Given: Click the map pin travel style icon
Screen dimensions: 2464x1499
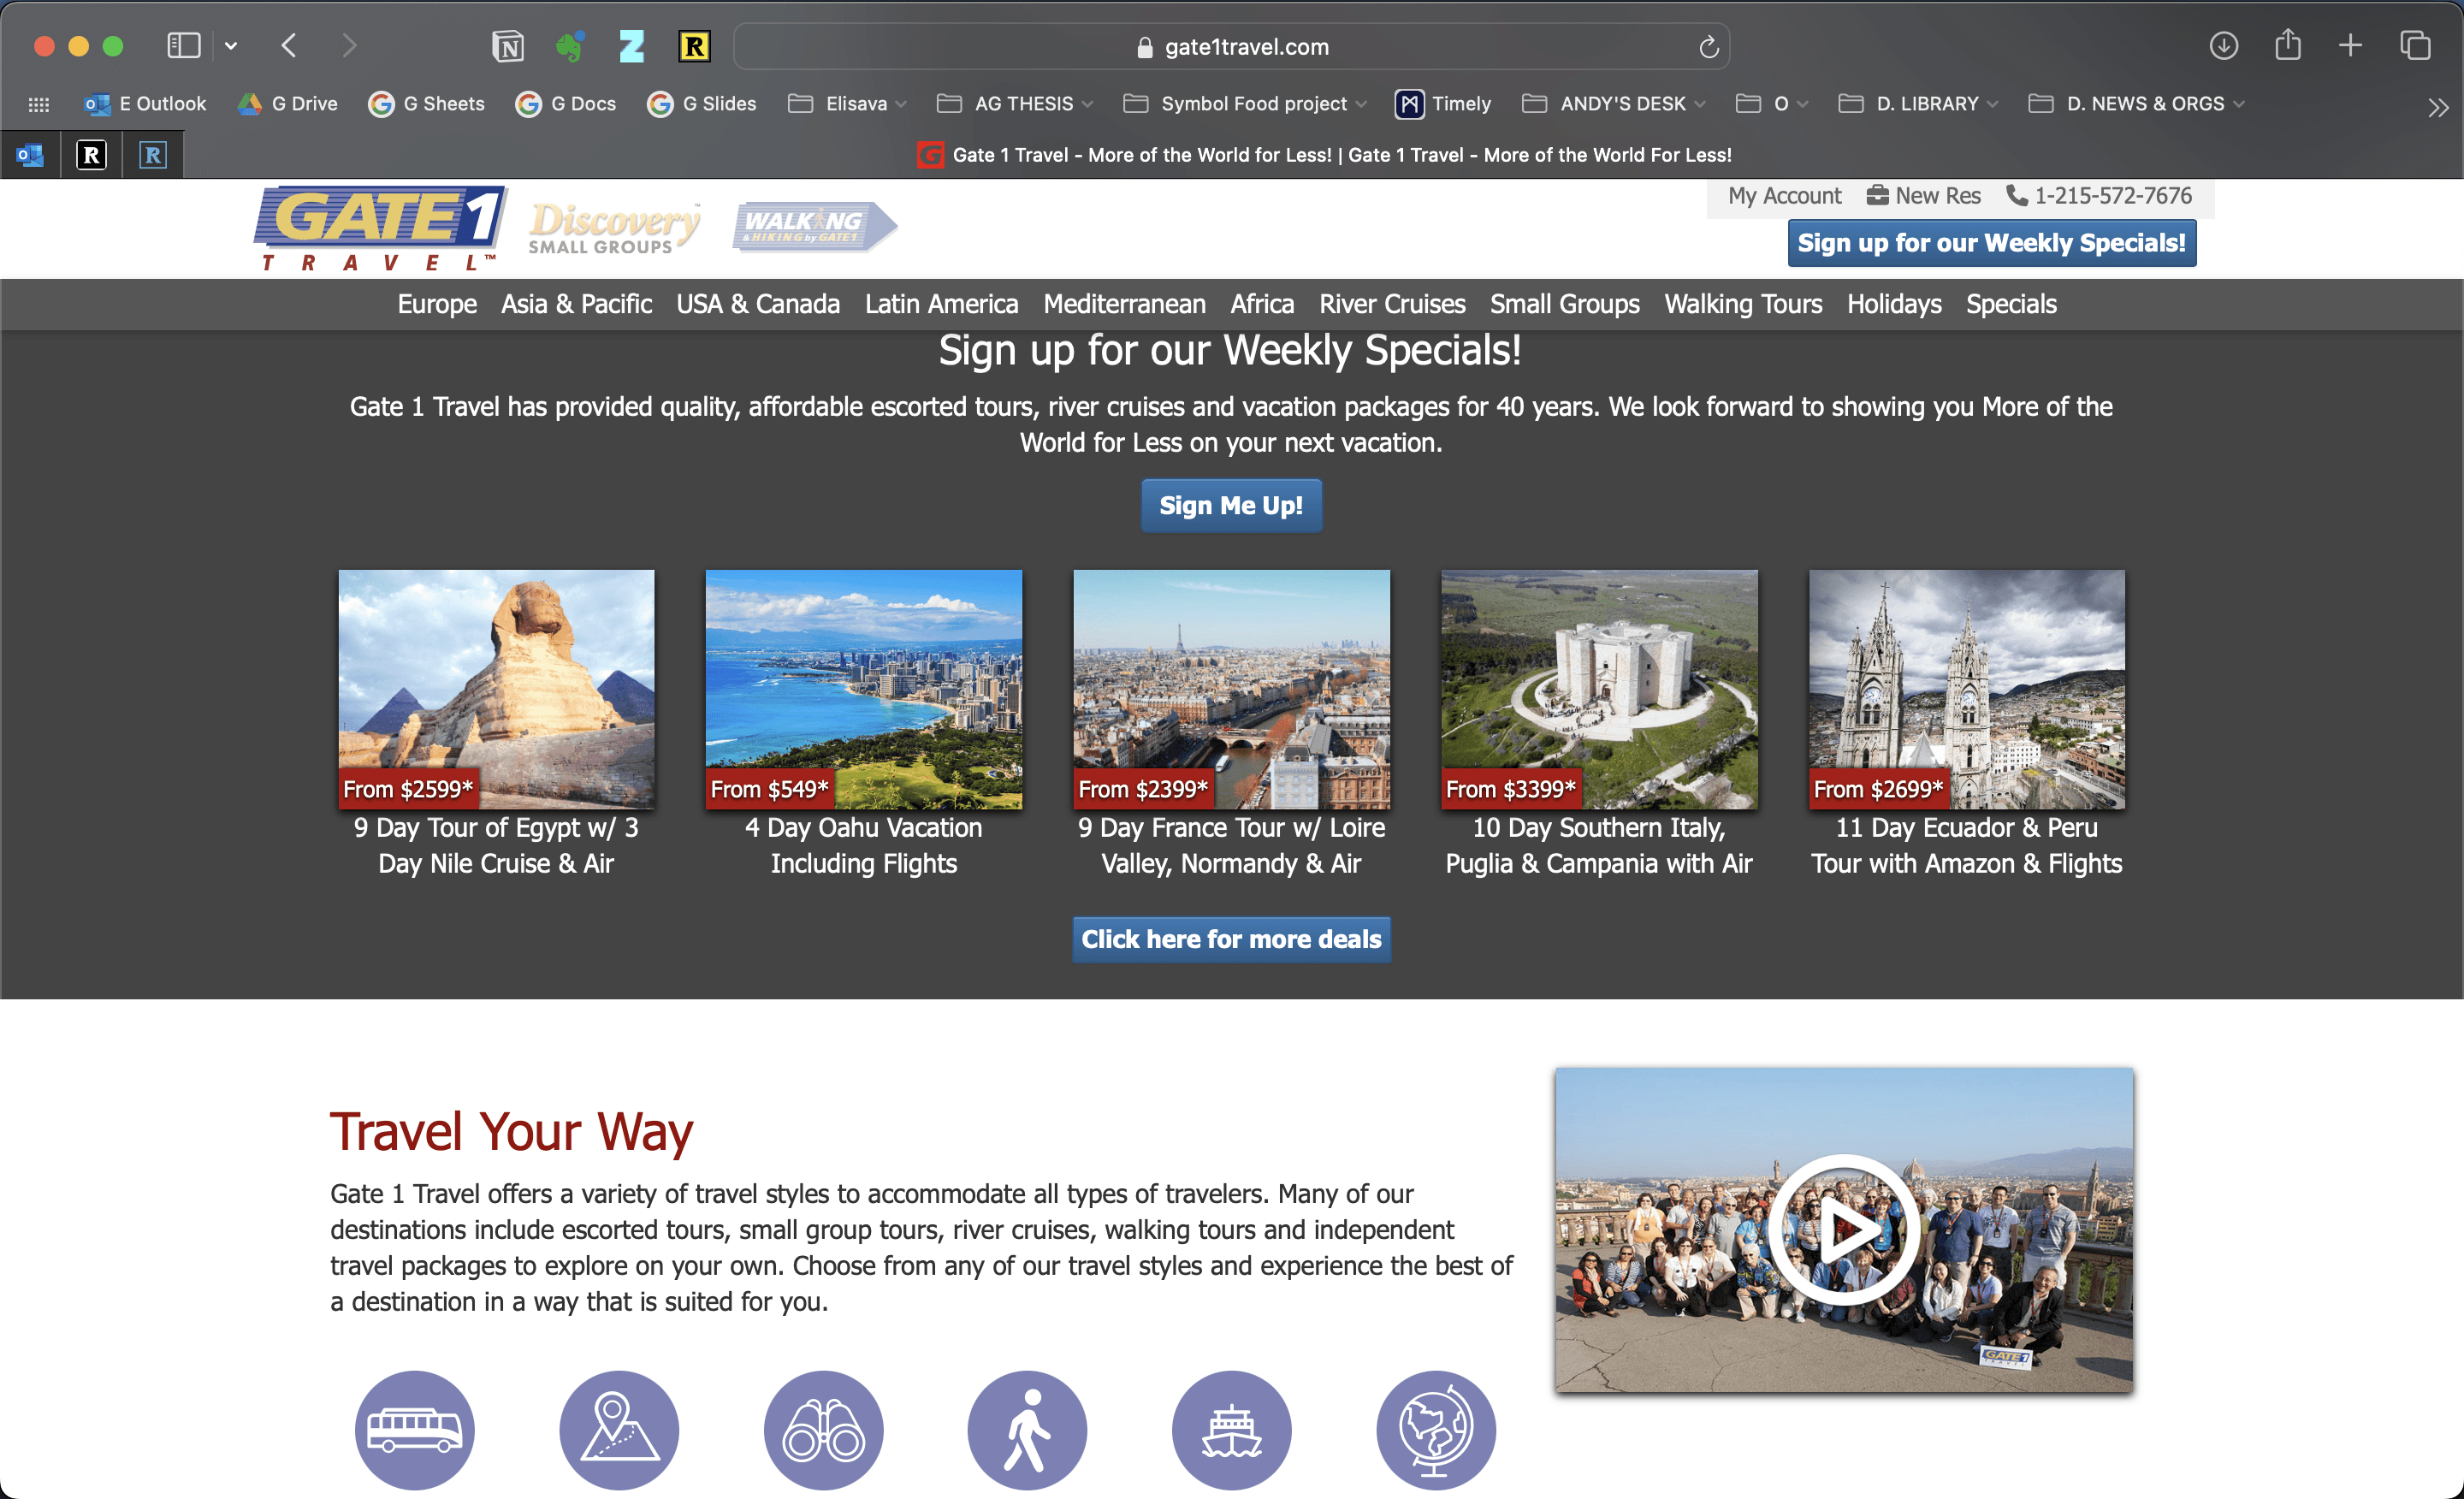Looking at the screenshot, I should tap(619, 1430).
